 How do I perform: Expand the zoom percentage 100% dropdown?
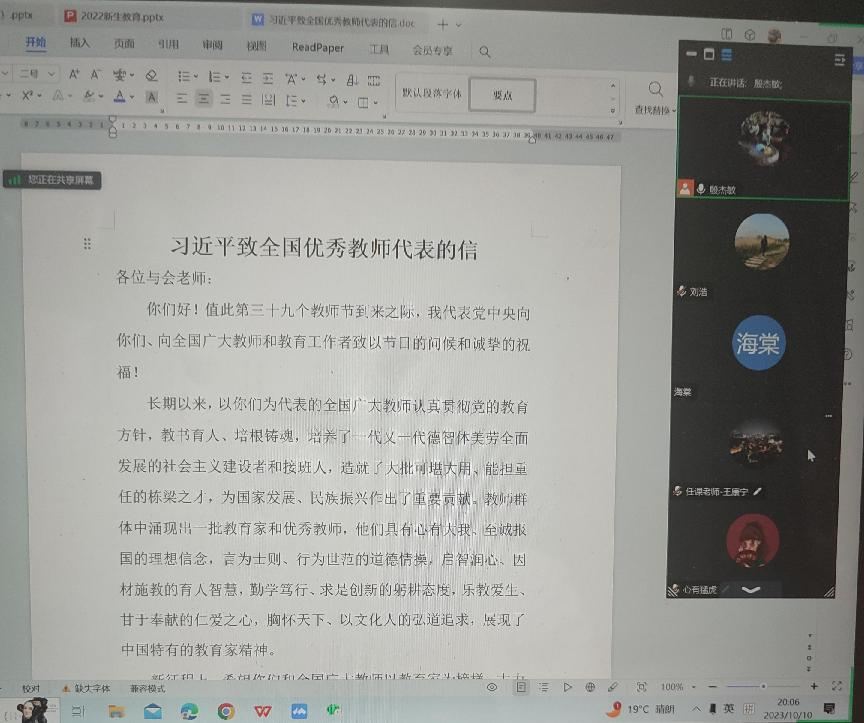[692, 687]
